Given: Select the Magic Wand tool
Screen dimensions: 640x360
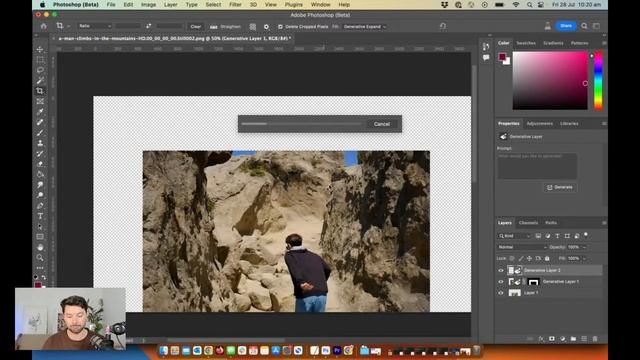Looking at the screenshot, I should coord(40,80).
